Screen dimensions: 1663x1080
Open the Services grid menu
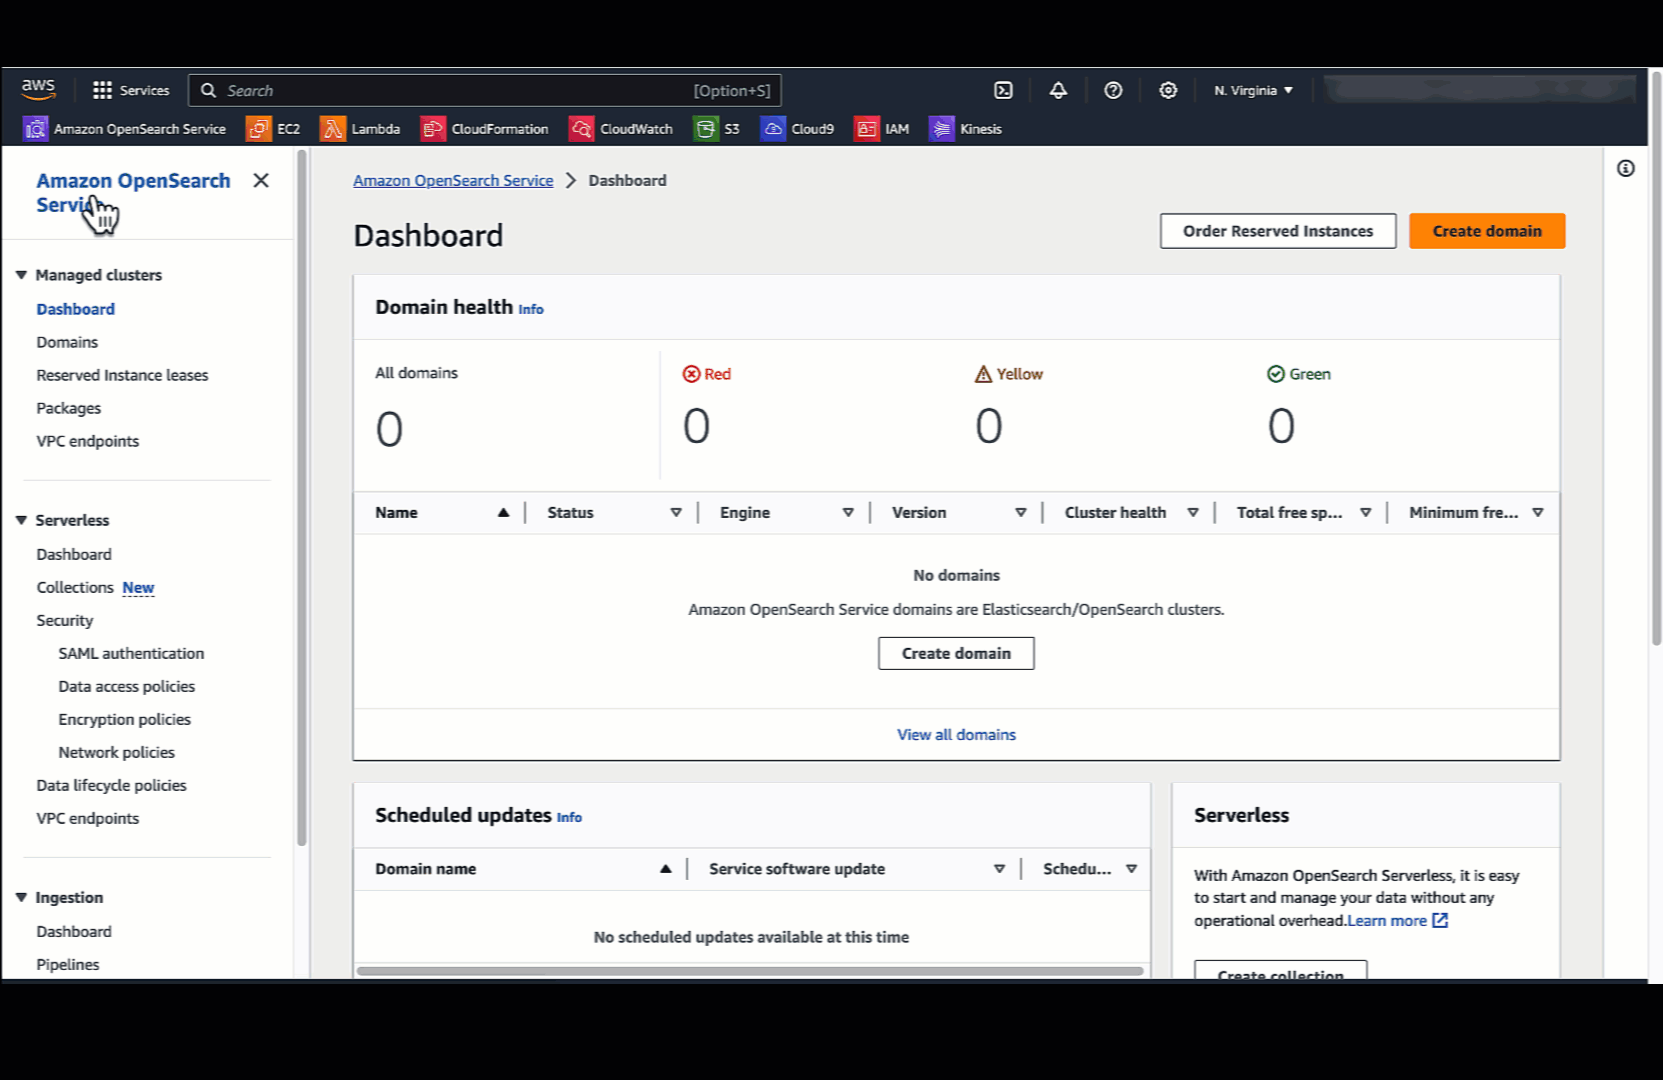point(131,90)
